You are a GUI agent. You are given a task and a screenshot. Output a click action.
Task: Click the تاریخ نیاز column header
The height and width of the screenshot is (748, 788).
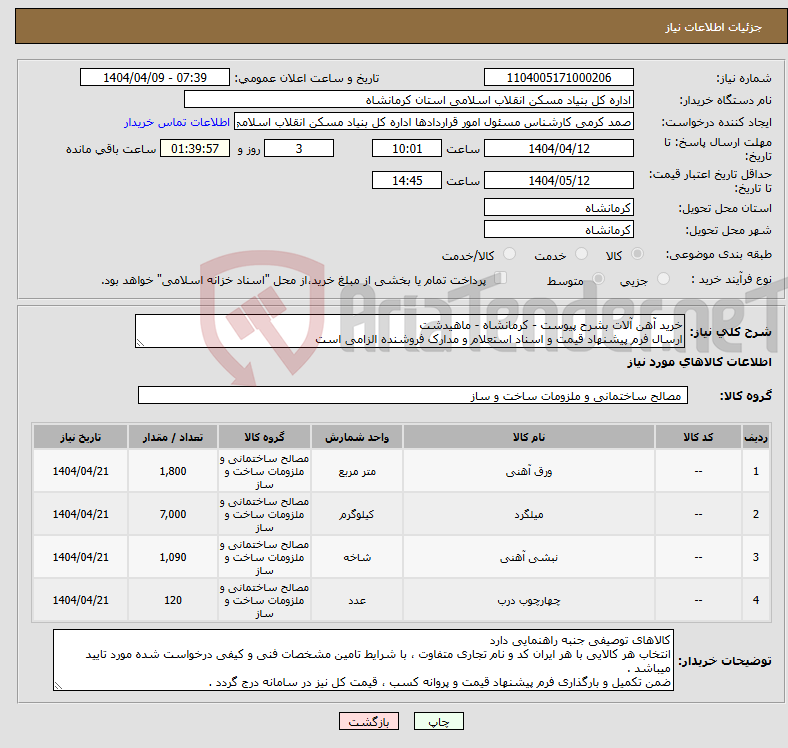[80, 437]
